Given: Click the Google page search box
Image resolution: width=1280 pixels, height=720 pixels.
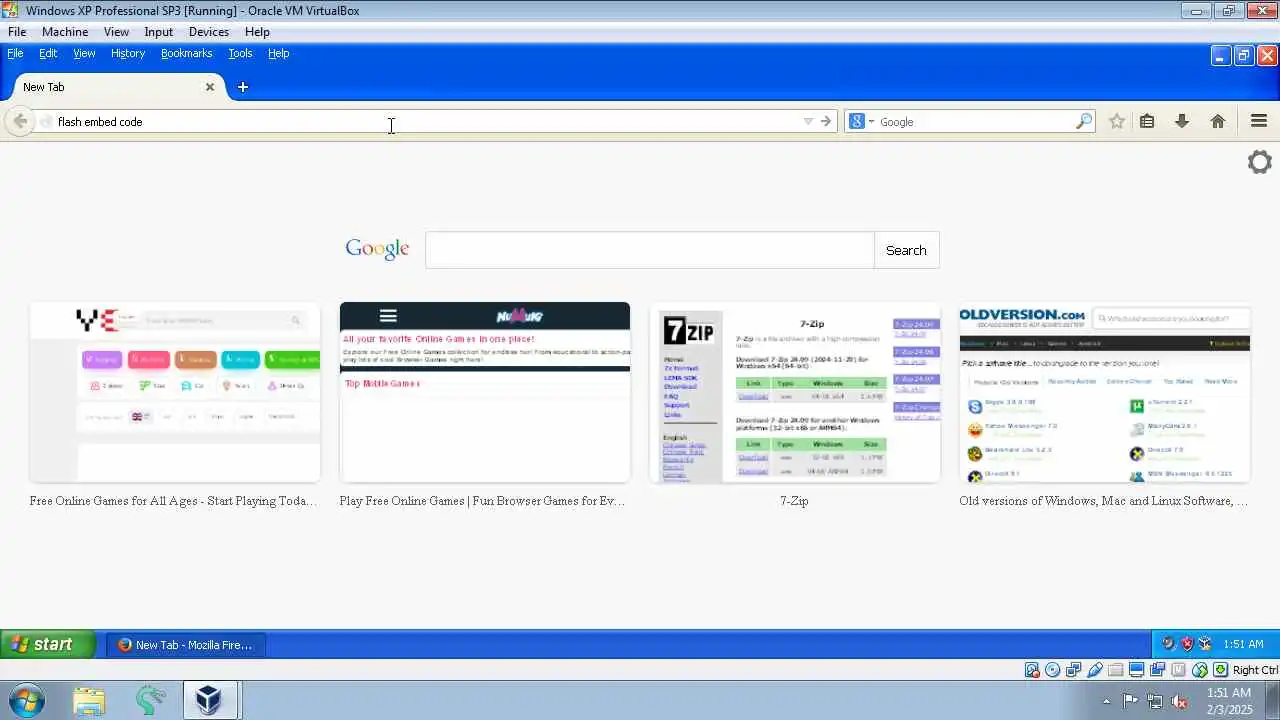Looking at the screenshot, I should coord(650,250).
